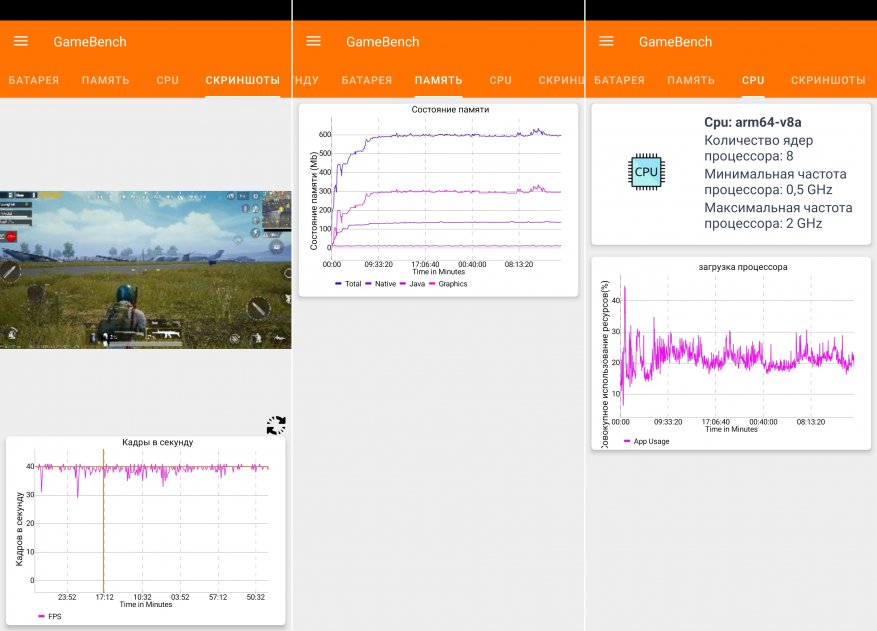Click GameBench title in the left panel
The height and width of the screenshot is (631, 877).
(x=90, y=41)
